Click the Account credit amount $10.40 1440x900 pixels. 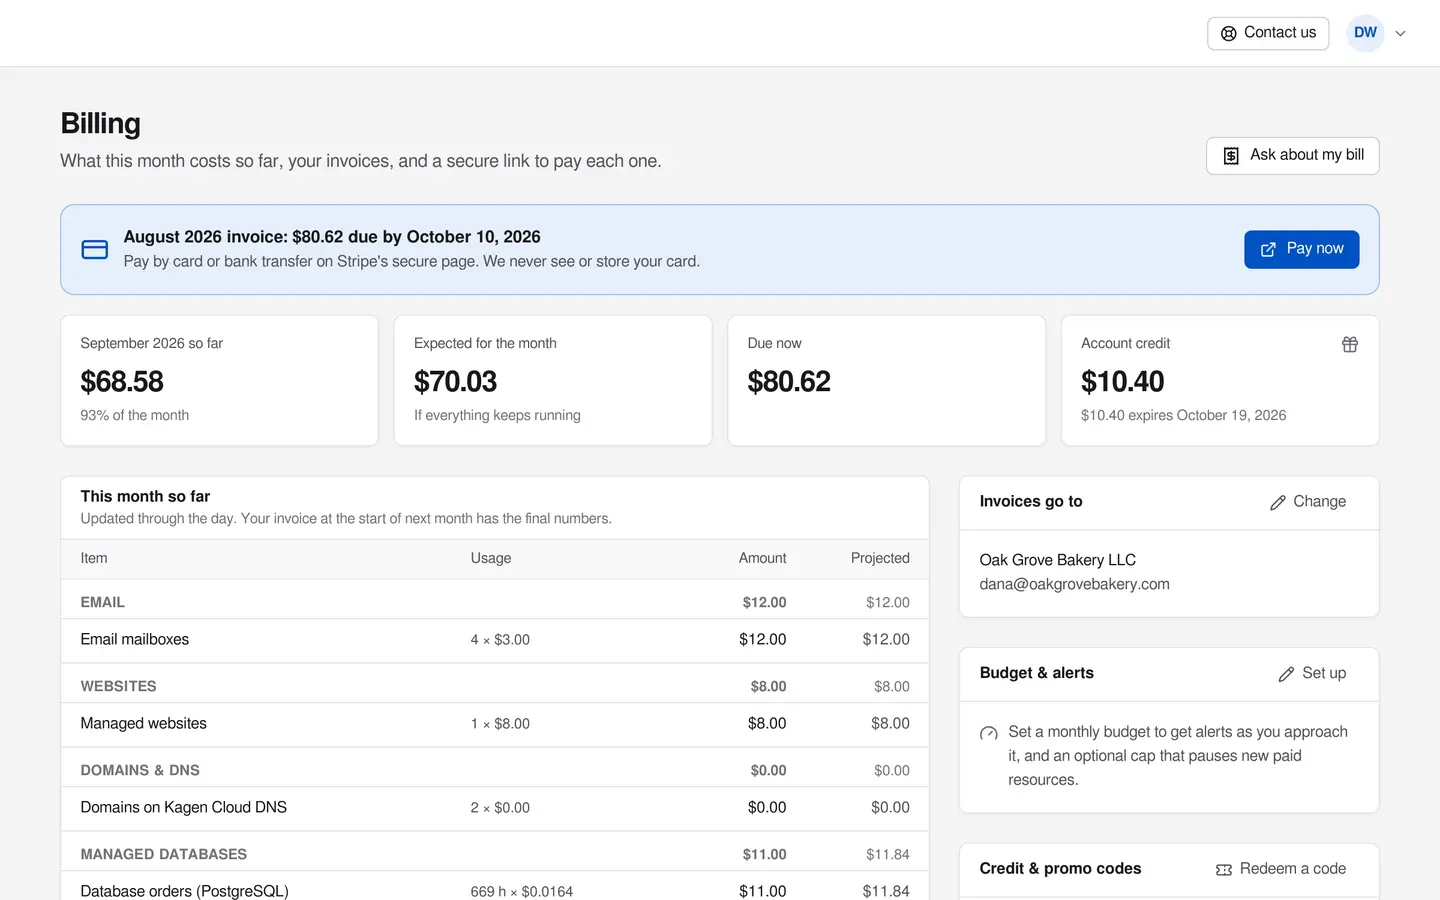click(x=1122, y=381)
